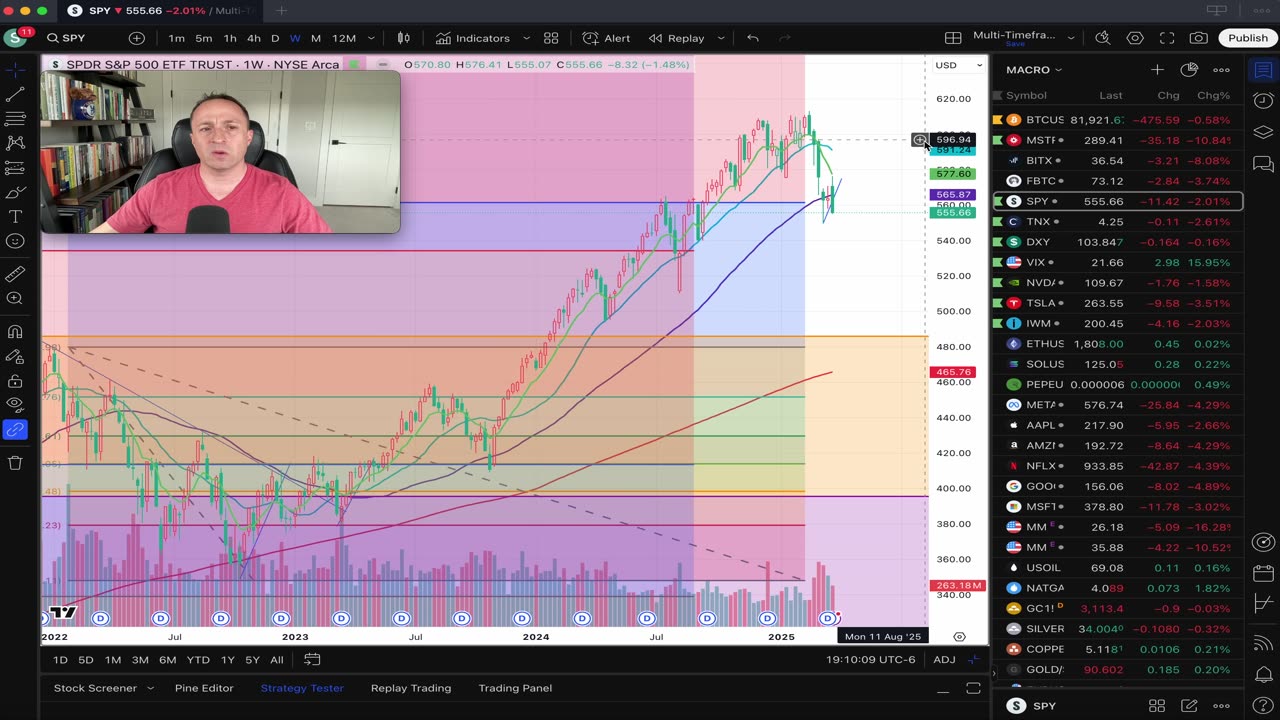Open the chart layout setup icon
1280x720 pixels.
[x=953, y=38]
